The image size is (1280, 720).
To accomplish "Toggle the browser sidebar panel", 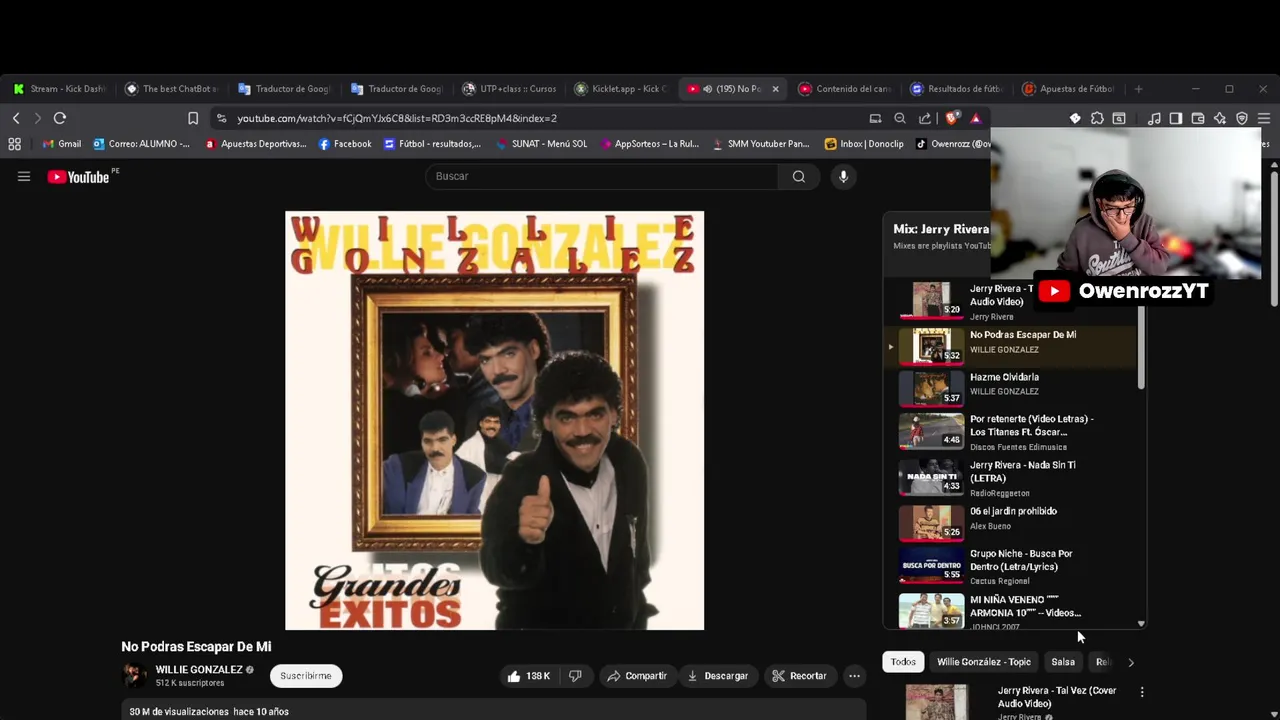I will coord(1176,118).
